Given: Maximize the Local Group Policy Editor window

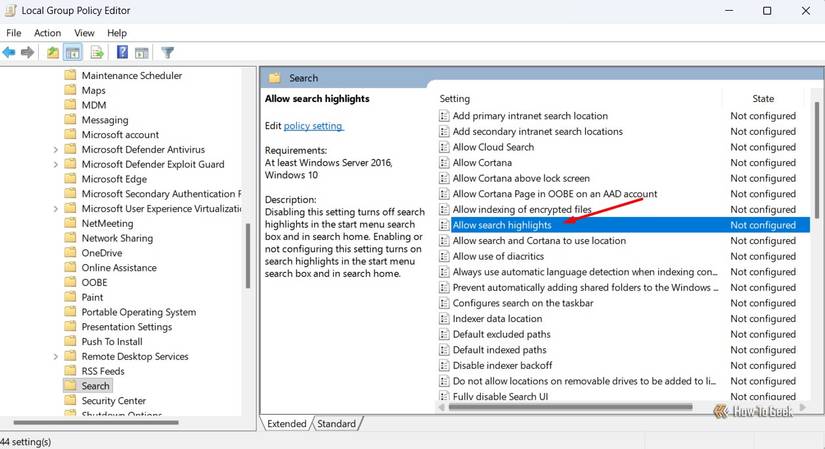Looking at the screenshot, I should coord(767,11).
